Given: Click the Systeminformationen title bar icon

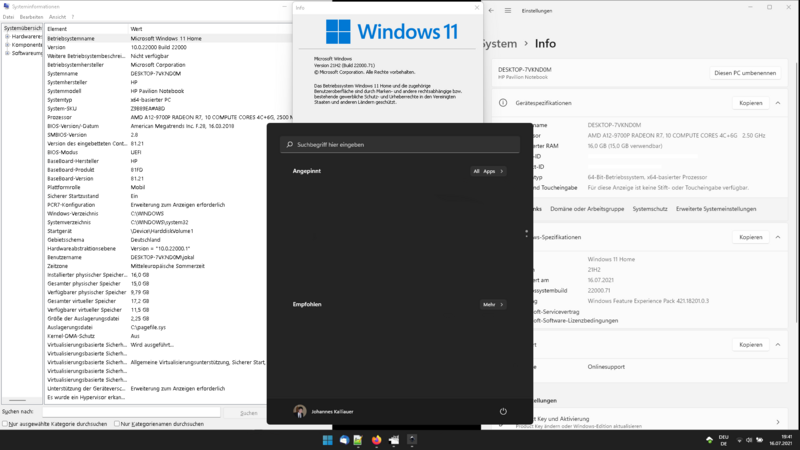Looking at the screenshot, I should [x=6, y=6].
